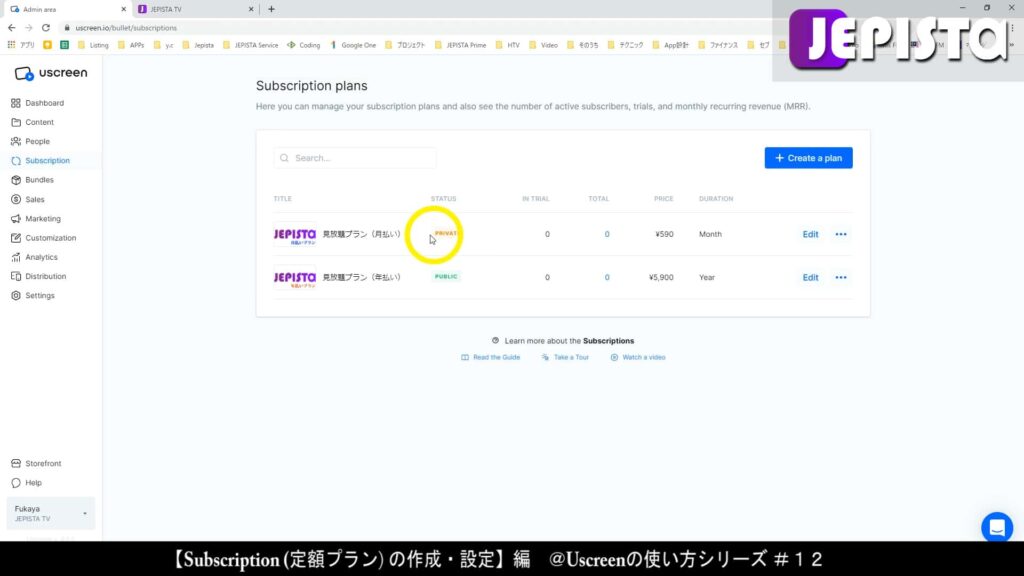The width and height of the screenshot is (1024, 576).
Task: Open Watch a video link
Action: pos(638,357)
